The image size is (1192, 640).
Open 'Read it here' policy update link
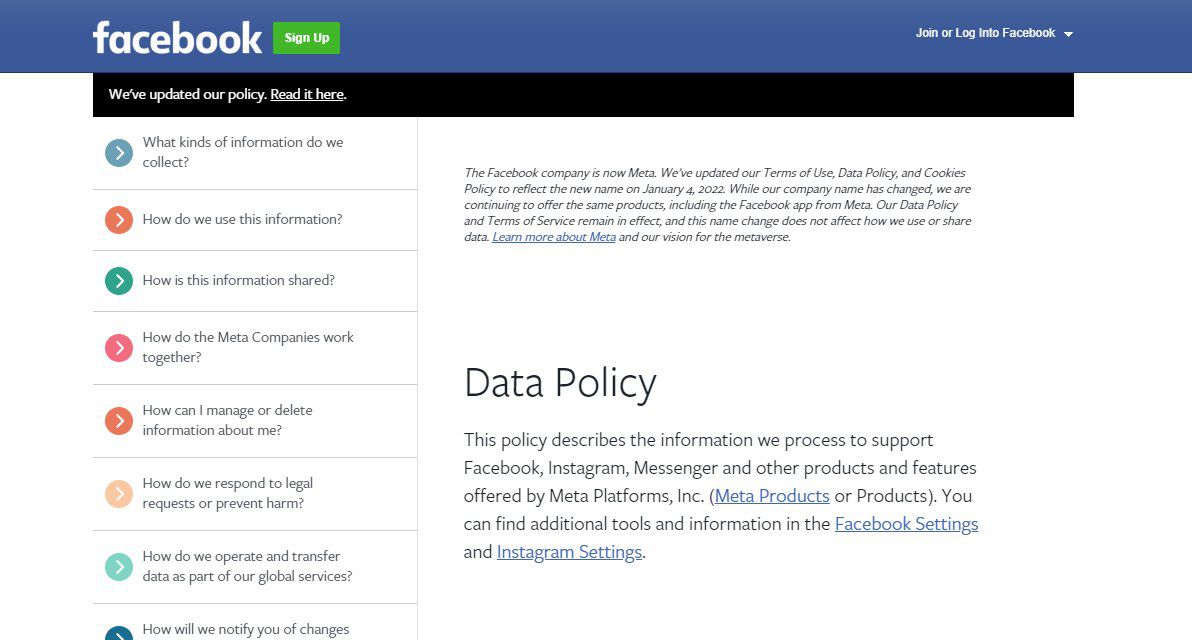coord(306,95)
